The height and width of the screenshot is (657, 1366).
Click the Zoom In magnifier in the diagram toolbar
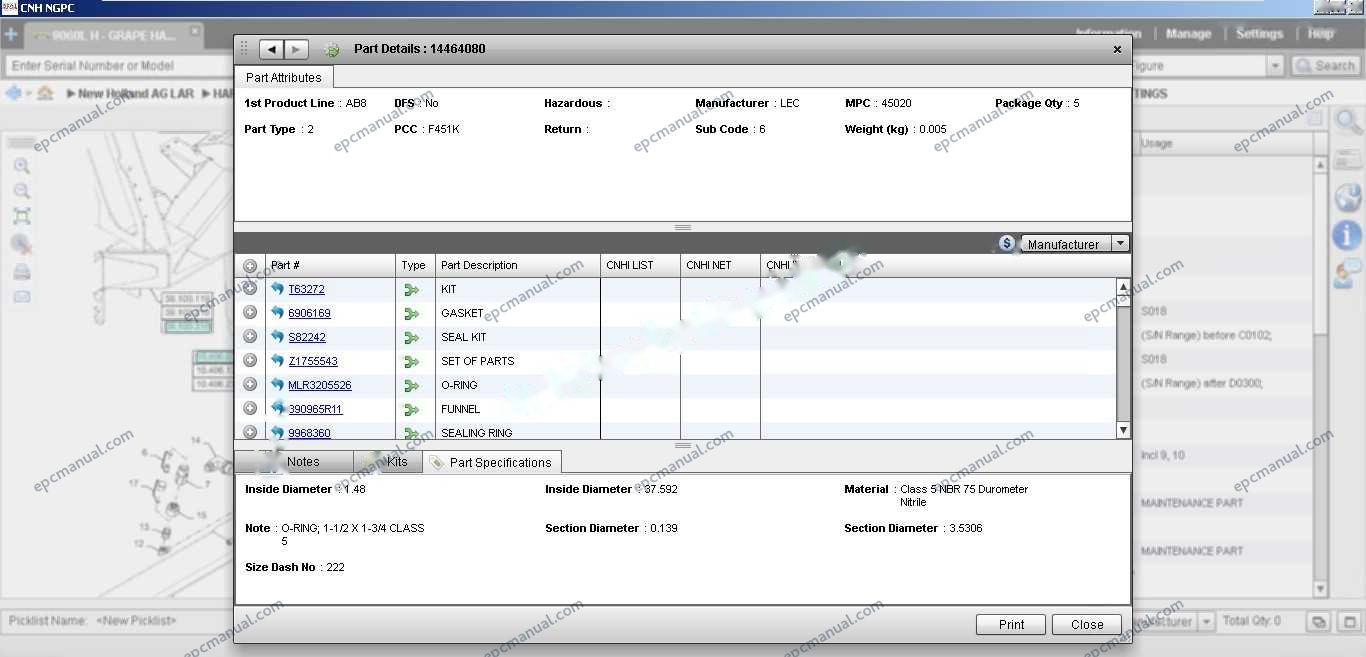pyautogui.click(x=21, y=166)
